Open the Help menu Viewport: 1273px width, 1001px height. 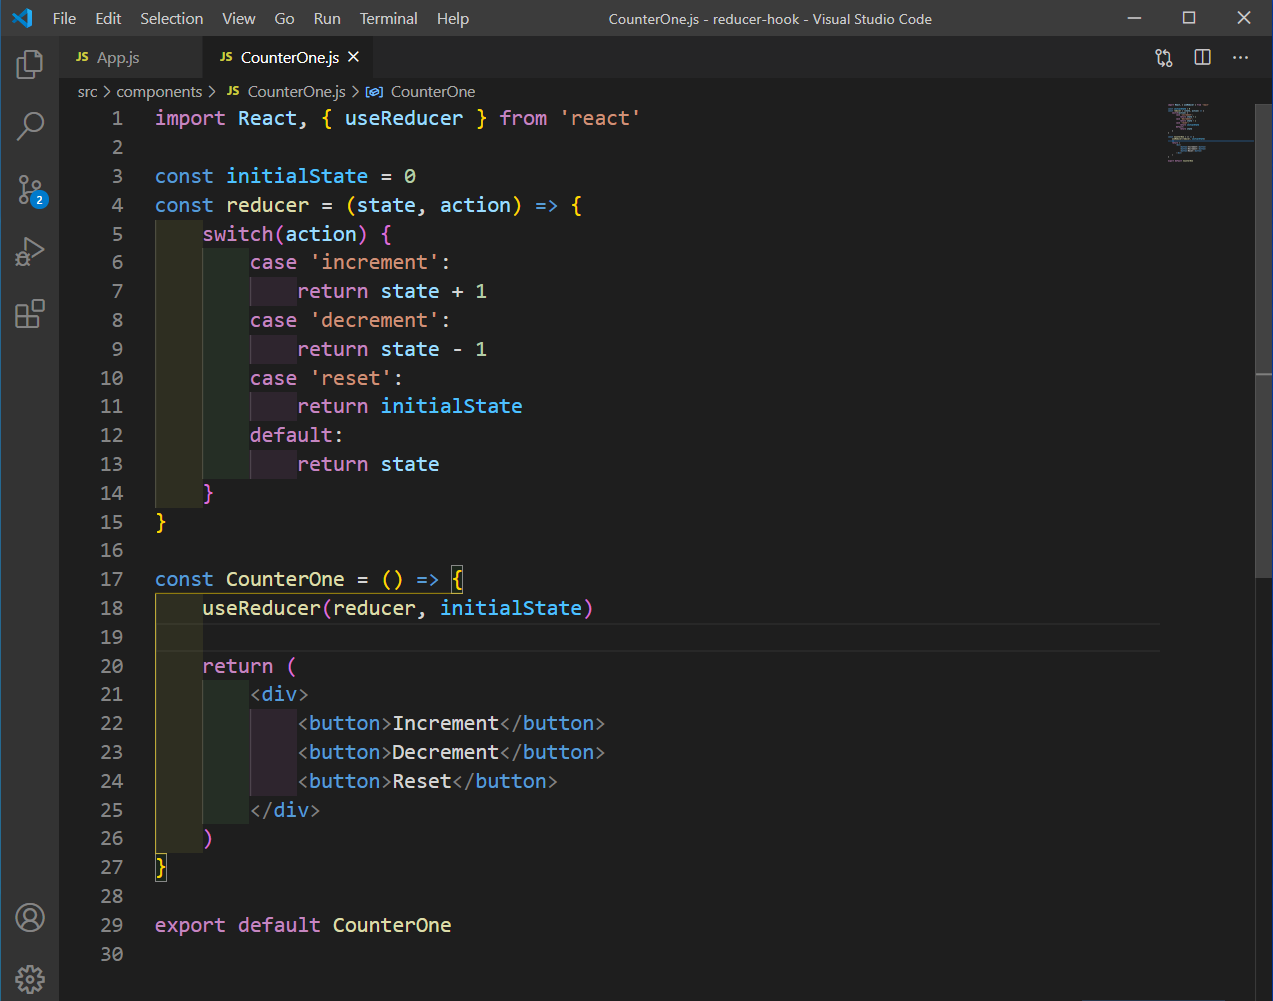pyautogui.click(x=453, y=18)
